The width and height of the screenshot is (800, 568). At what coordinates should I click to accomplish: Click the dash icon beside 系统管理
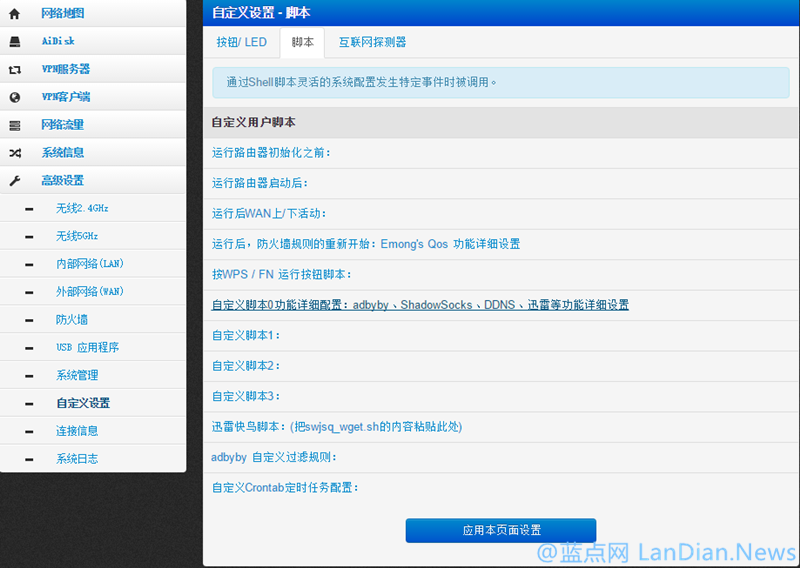pyautogui.click(x=29, y=376)
